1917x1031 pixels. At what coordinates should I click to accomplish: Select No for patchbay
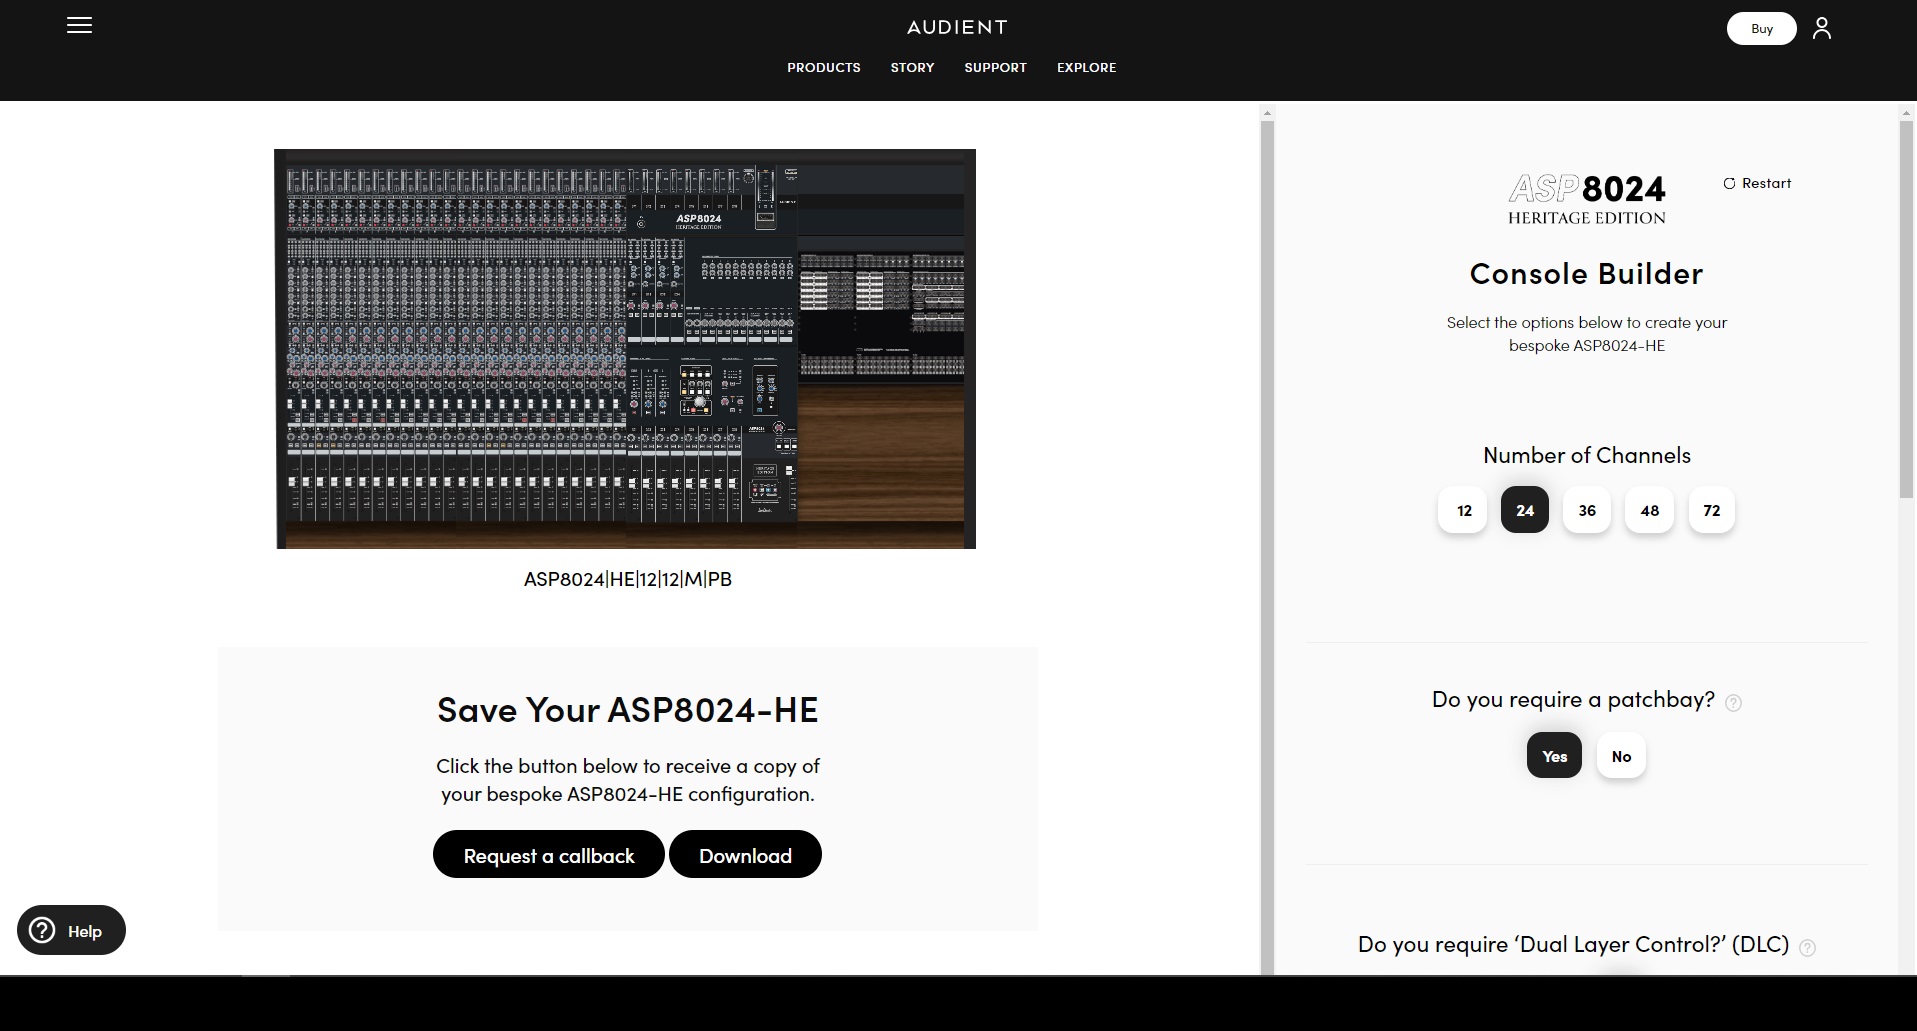click(x=1621, y=756)
